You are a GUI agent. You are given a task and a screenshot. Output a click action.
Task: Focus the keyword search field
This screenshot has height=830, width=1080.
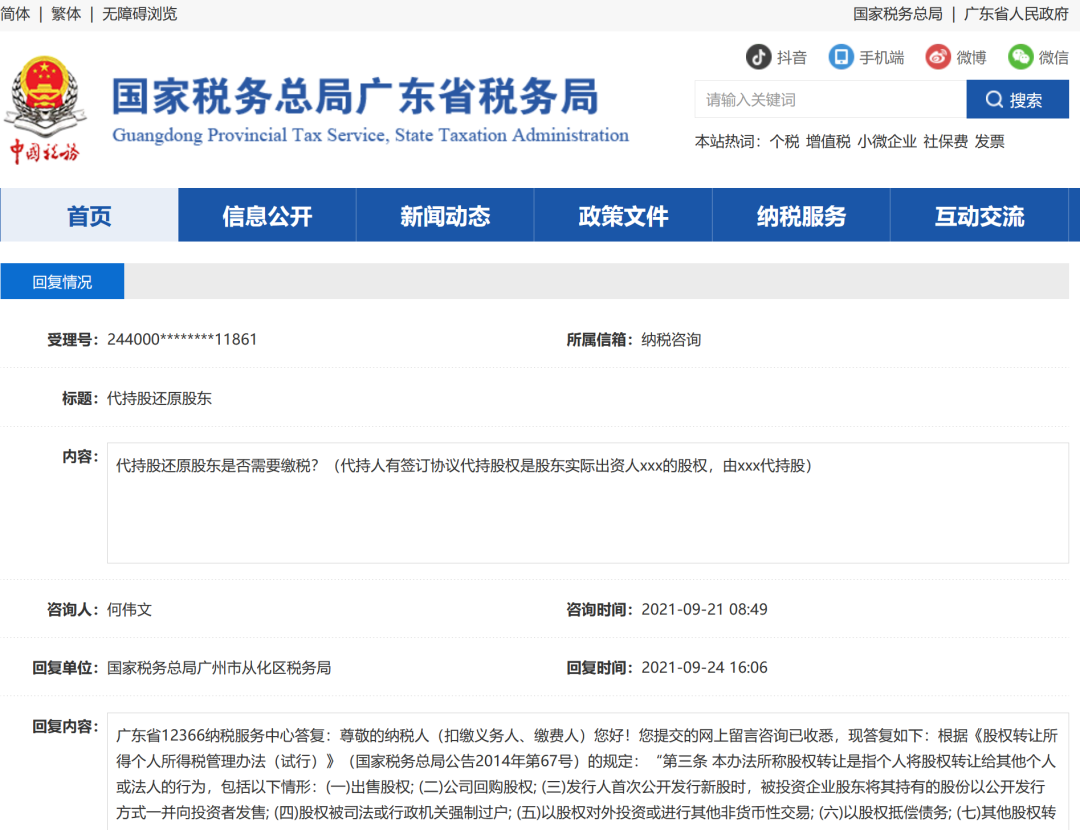(830, 99)
